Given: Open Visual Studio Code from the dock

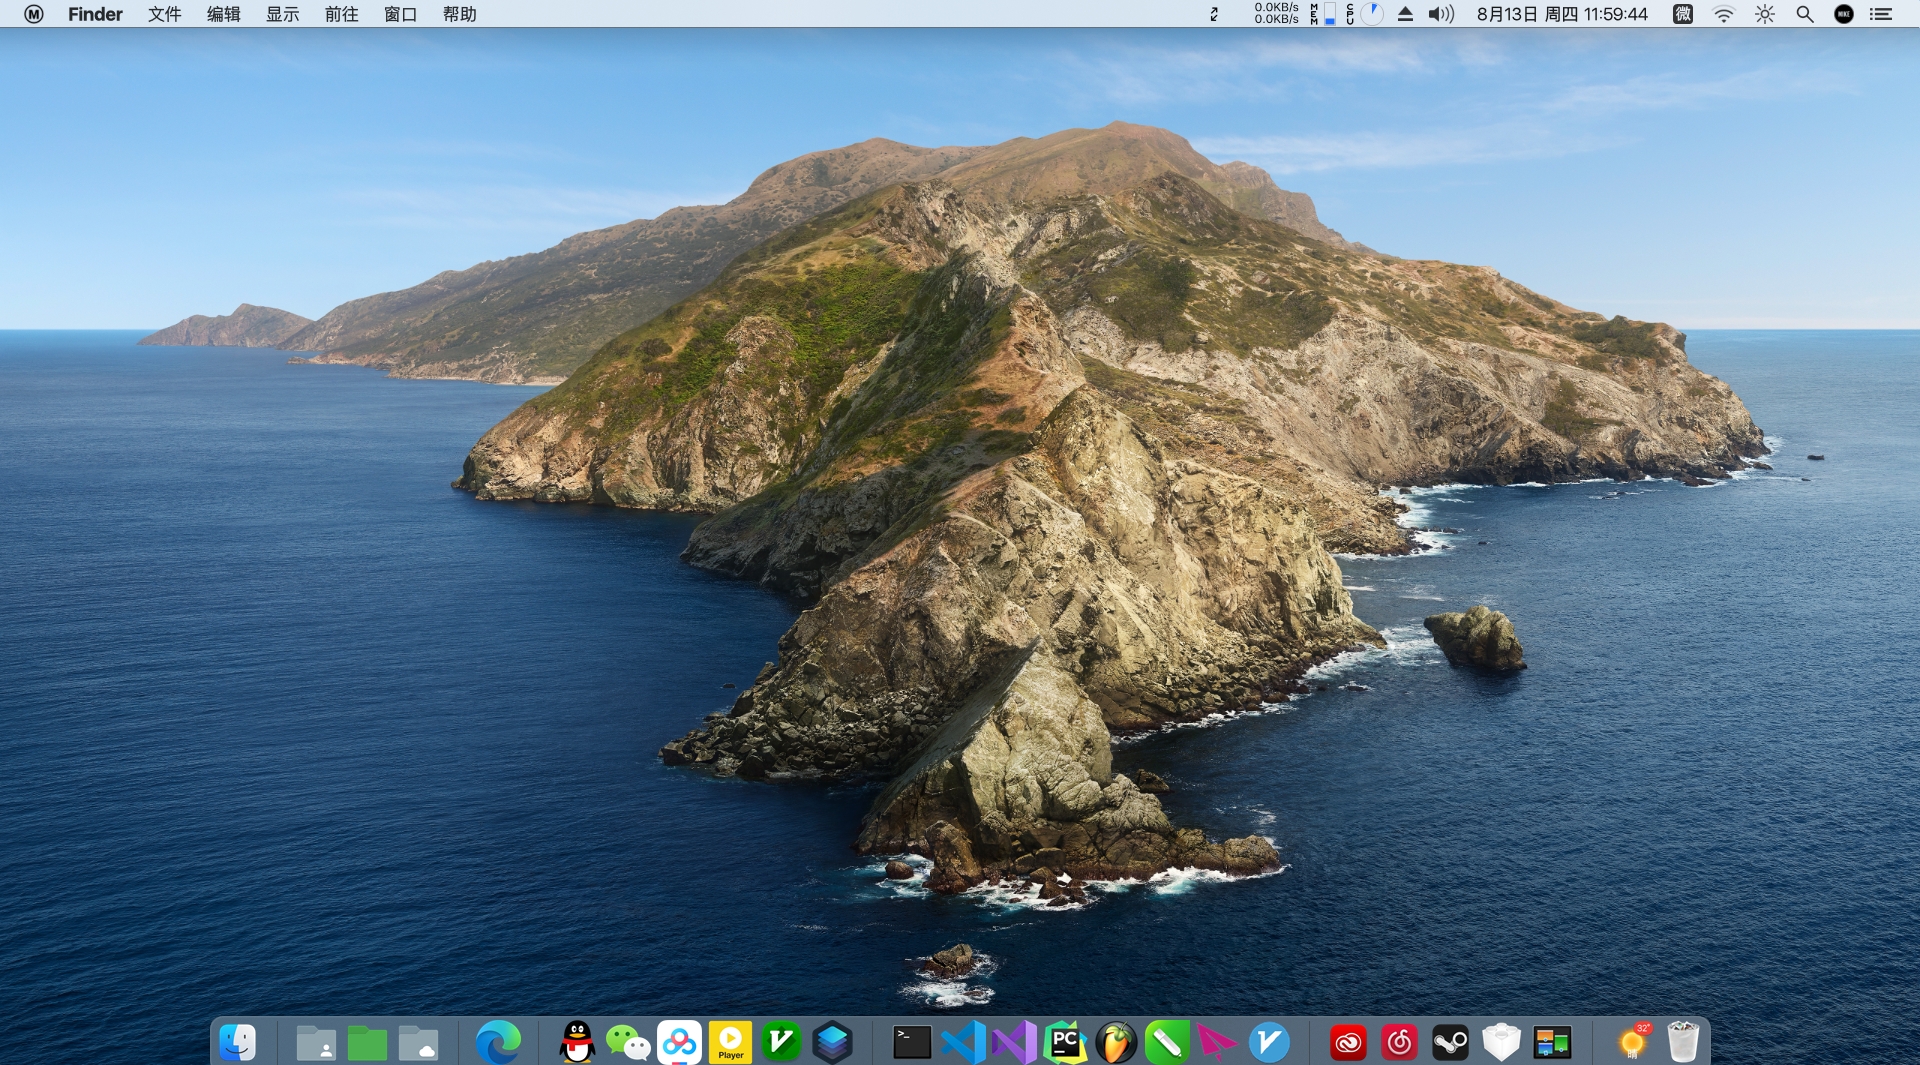Looking at the screenshot, I should tap(963, 1043).
